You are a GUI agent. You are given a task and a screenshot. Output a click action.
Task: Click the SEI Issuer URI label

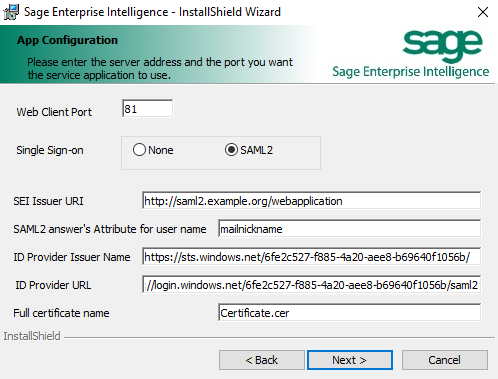coord(48,201)
